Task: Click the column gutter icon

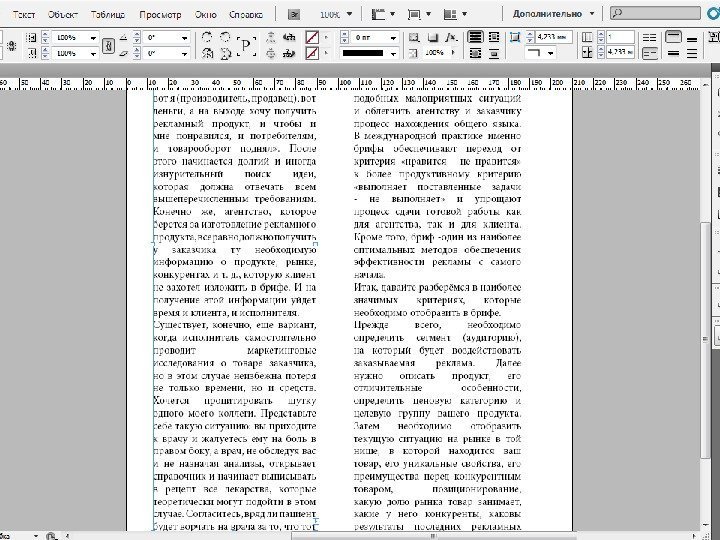Action: pos(587,53)
